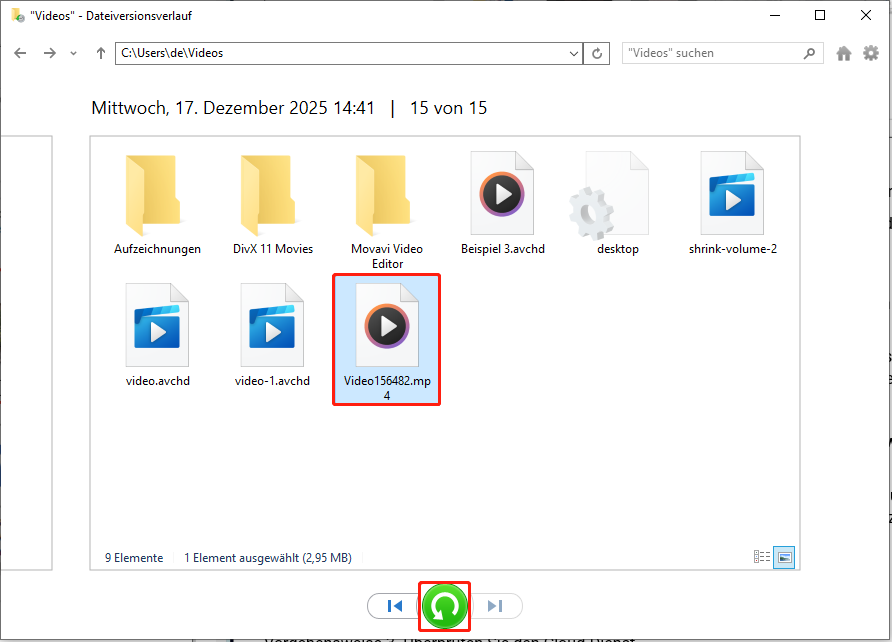Image resolution: width=892 pixels, height=642 pixels.
Task: Click the Home icon near the search box
Action: pos(843,52)
